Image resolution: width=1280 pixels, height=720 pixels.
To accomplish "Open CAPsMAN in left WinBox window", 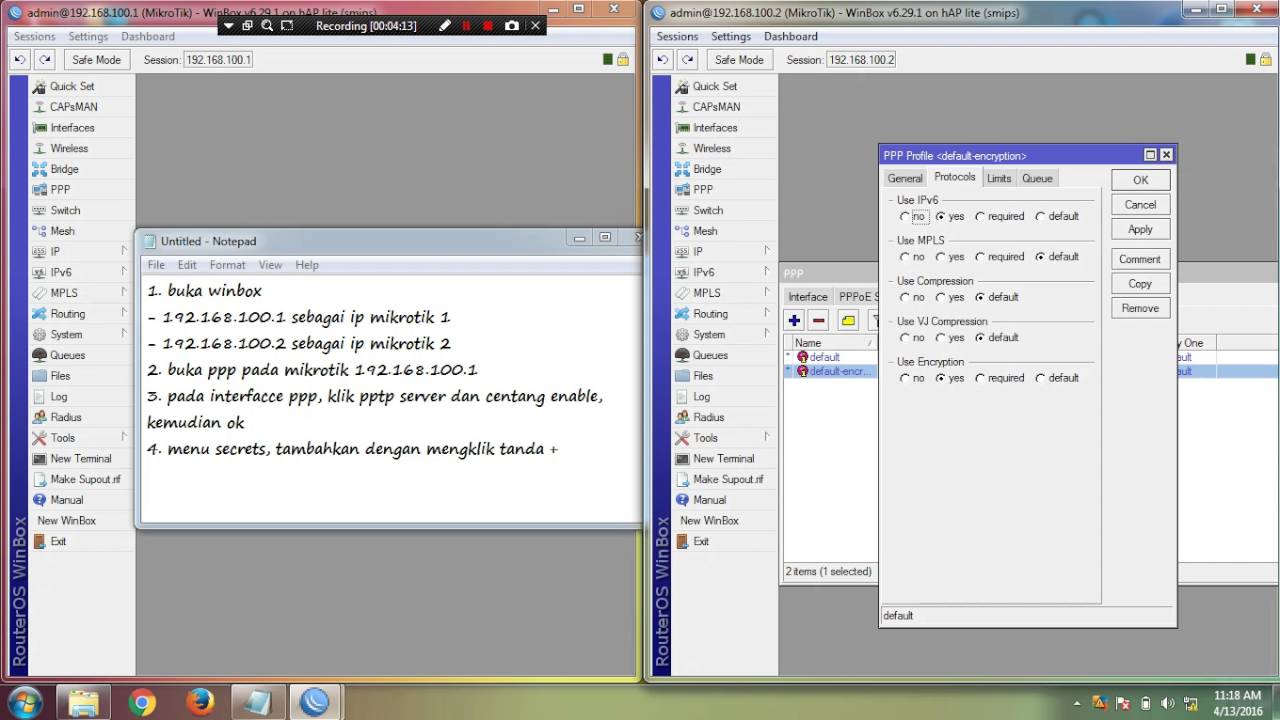I will click(x=73, y=107).
